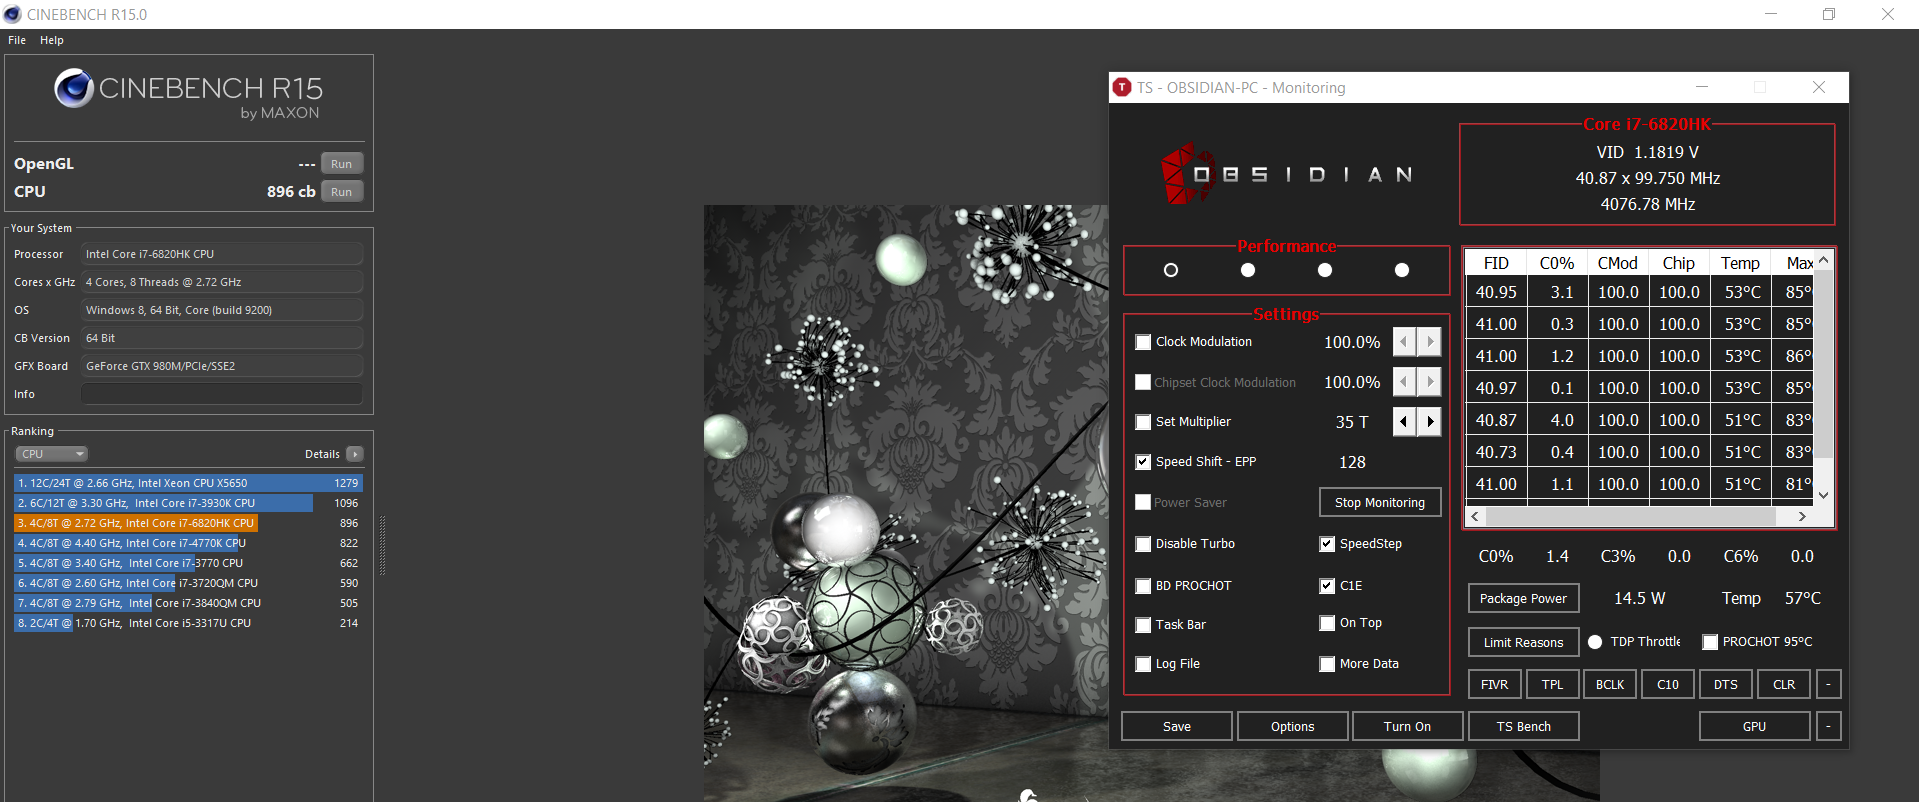The width and height of the screenshot is (1919, 802).
Task: Select the Core i7-6820HK ranking row
Action: [x=188, y=523]
